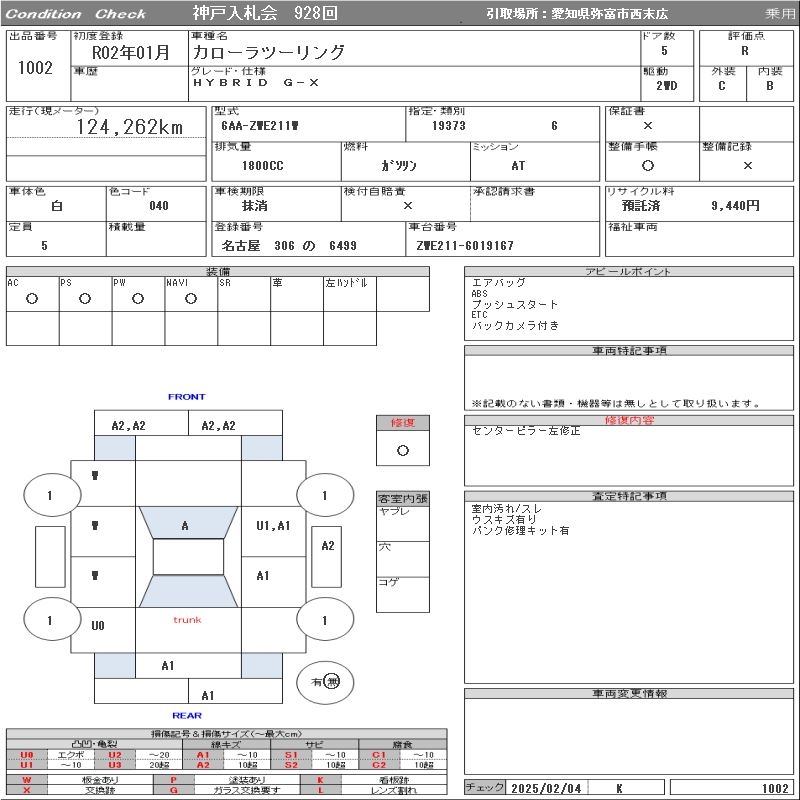Screen dimensions: 800x800
Task: Click the circle mark under 修復 header
Action: pos(403,450)
